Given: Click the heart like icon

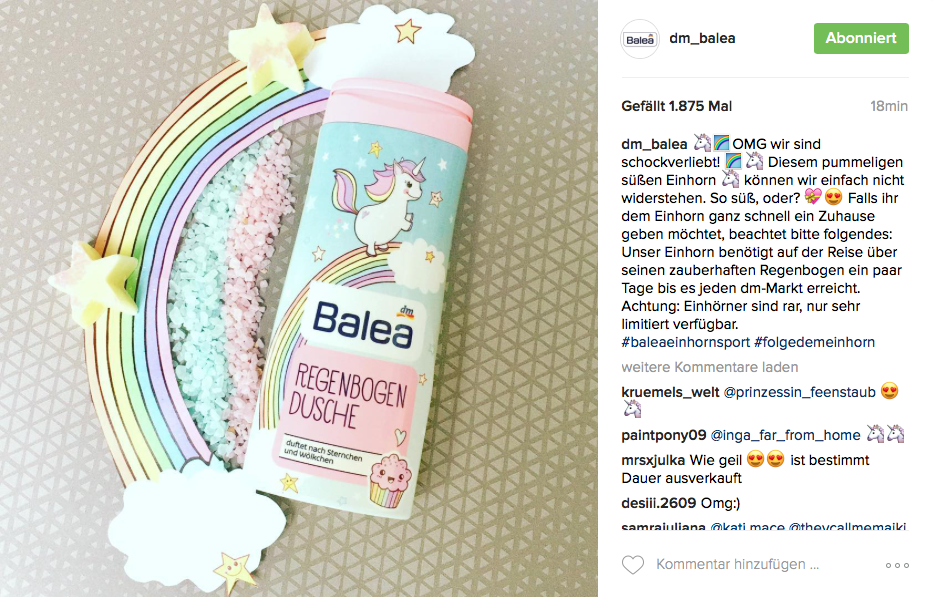Looking at the screenshot, I should [x=632, y=564].
